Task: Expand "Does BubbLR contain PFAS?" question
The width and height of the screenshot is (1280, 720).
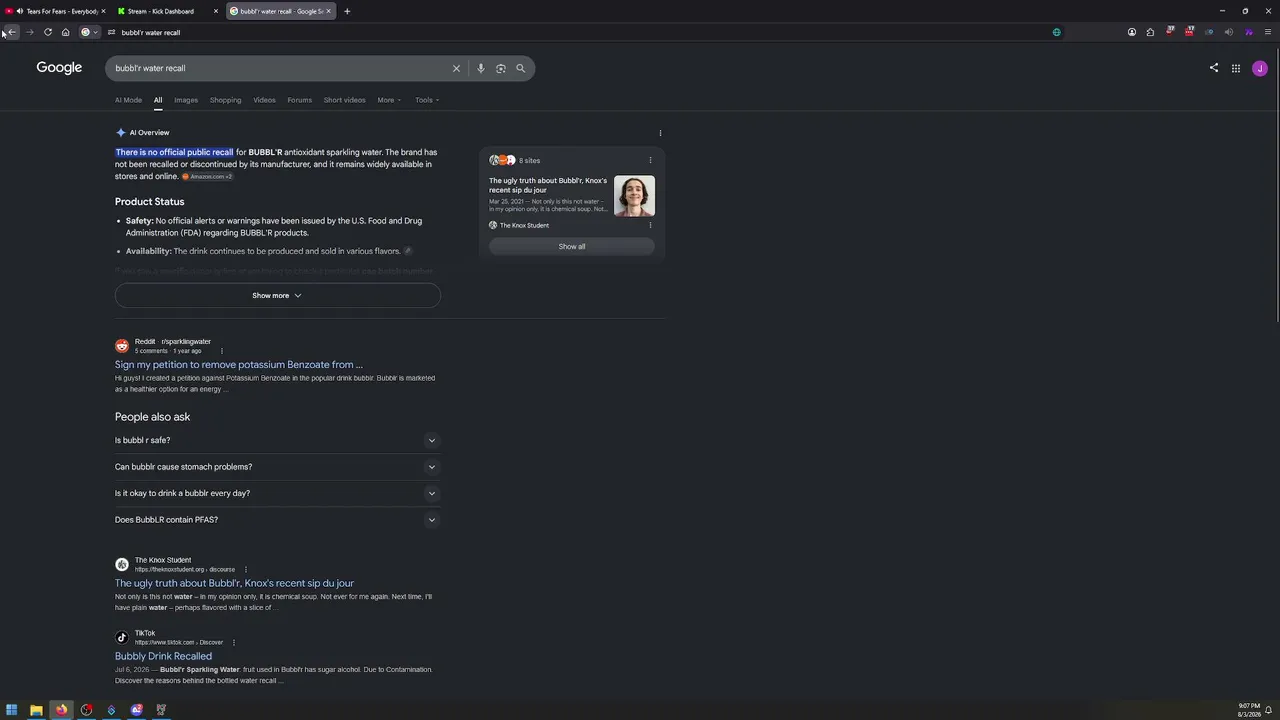Action: coord(277,520)
